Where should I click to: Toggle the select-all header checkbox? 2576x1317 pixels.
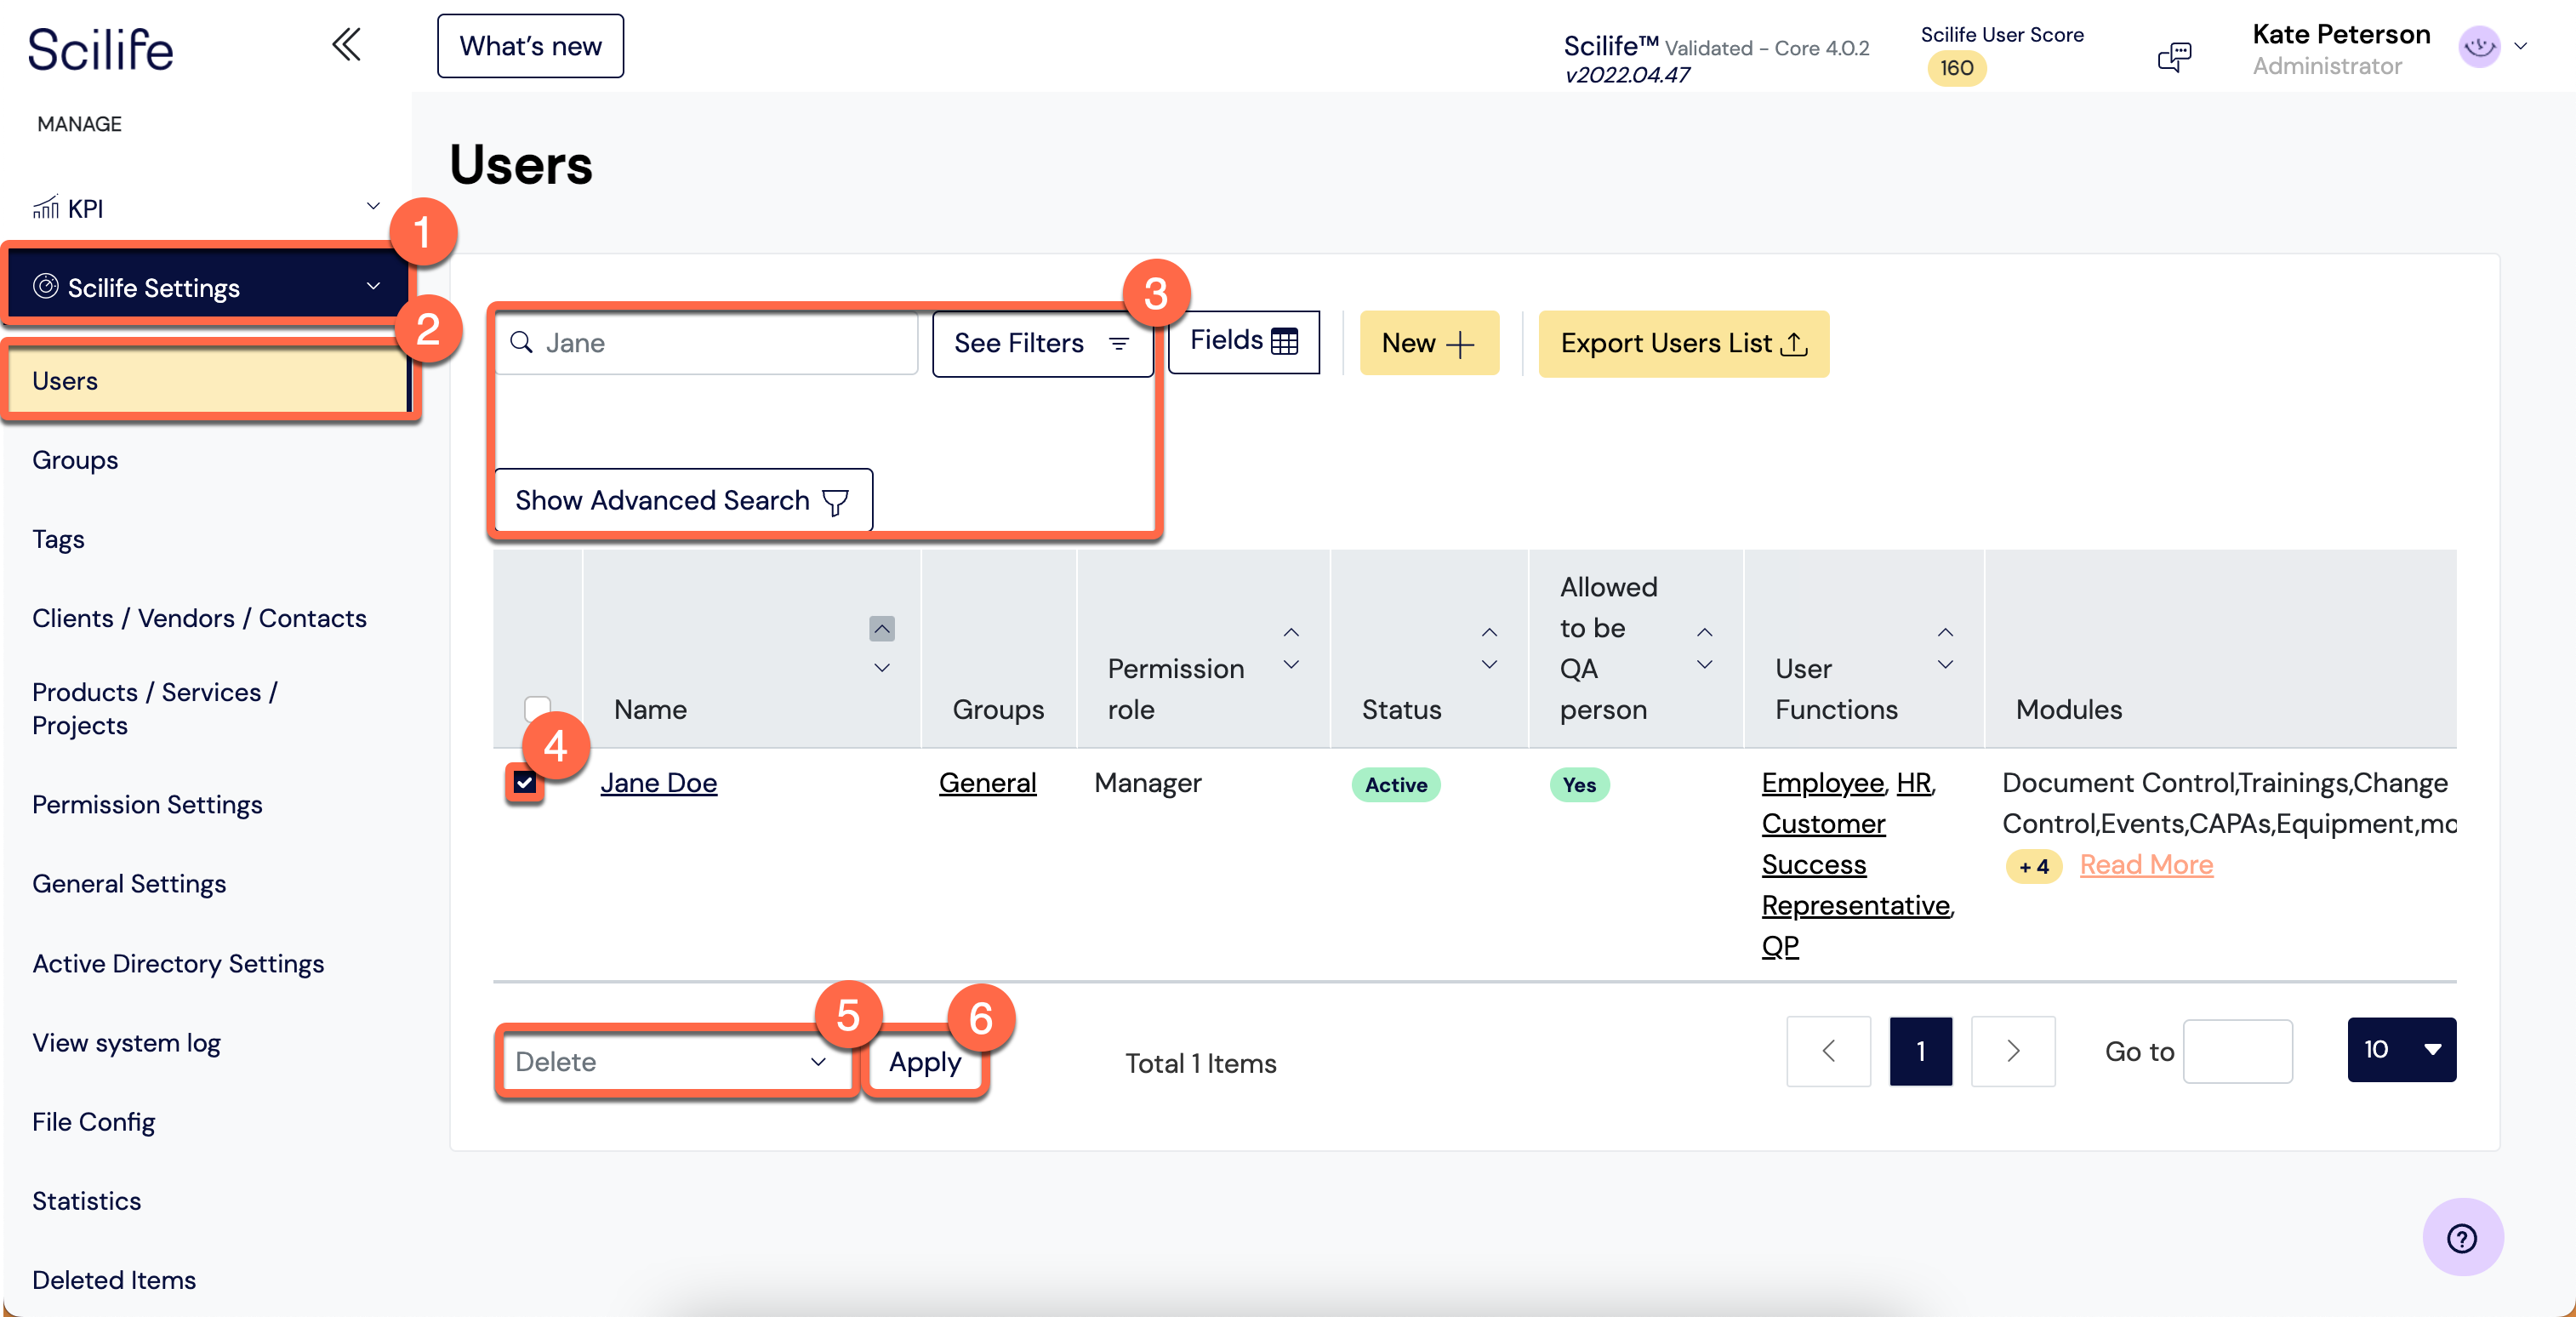pos(537,708)
